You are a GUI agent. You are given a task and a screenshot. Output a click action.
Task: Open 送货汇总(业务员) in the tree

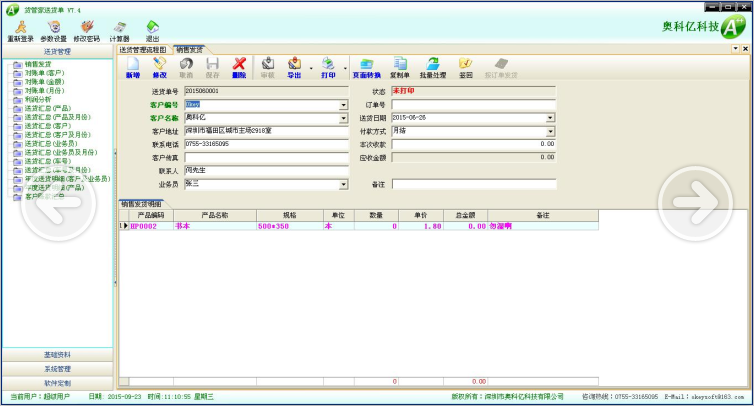tap(51, 143)
